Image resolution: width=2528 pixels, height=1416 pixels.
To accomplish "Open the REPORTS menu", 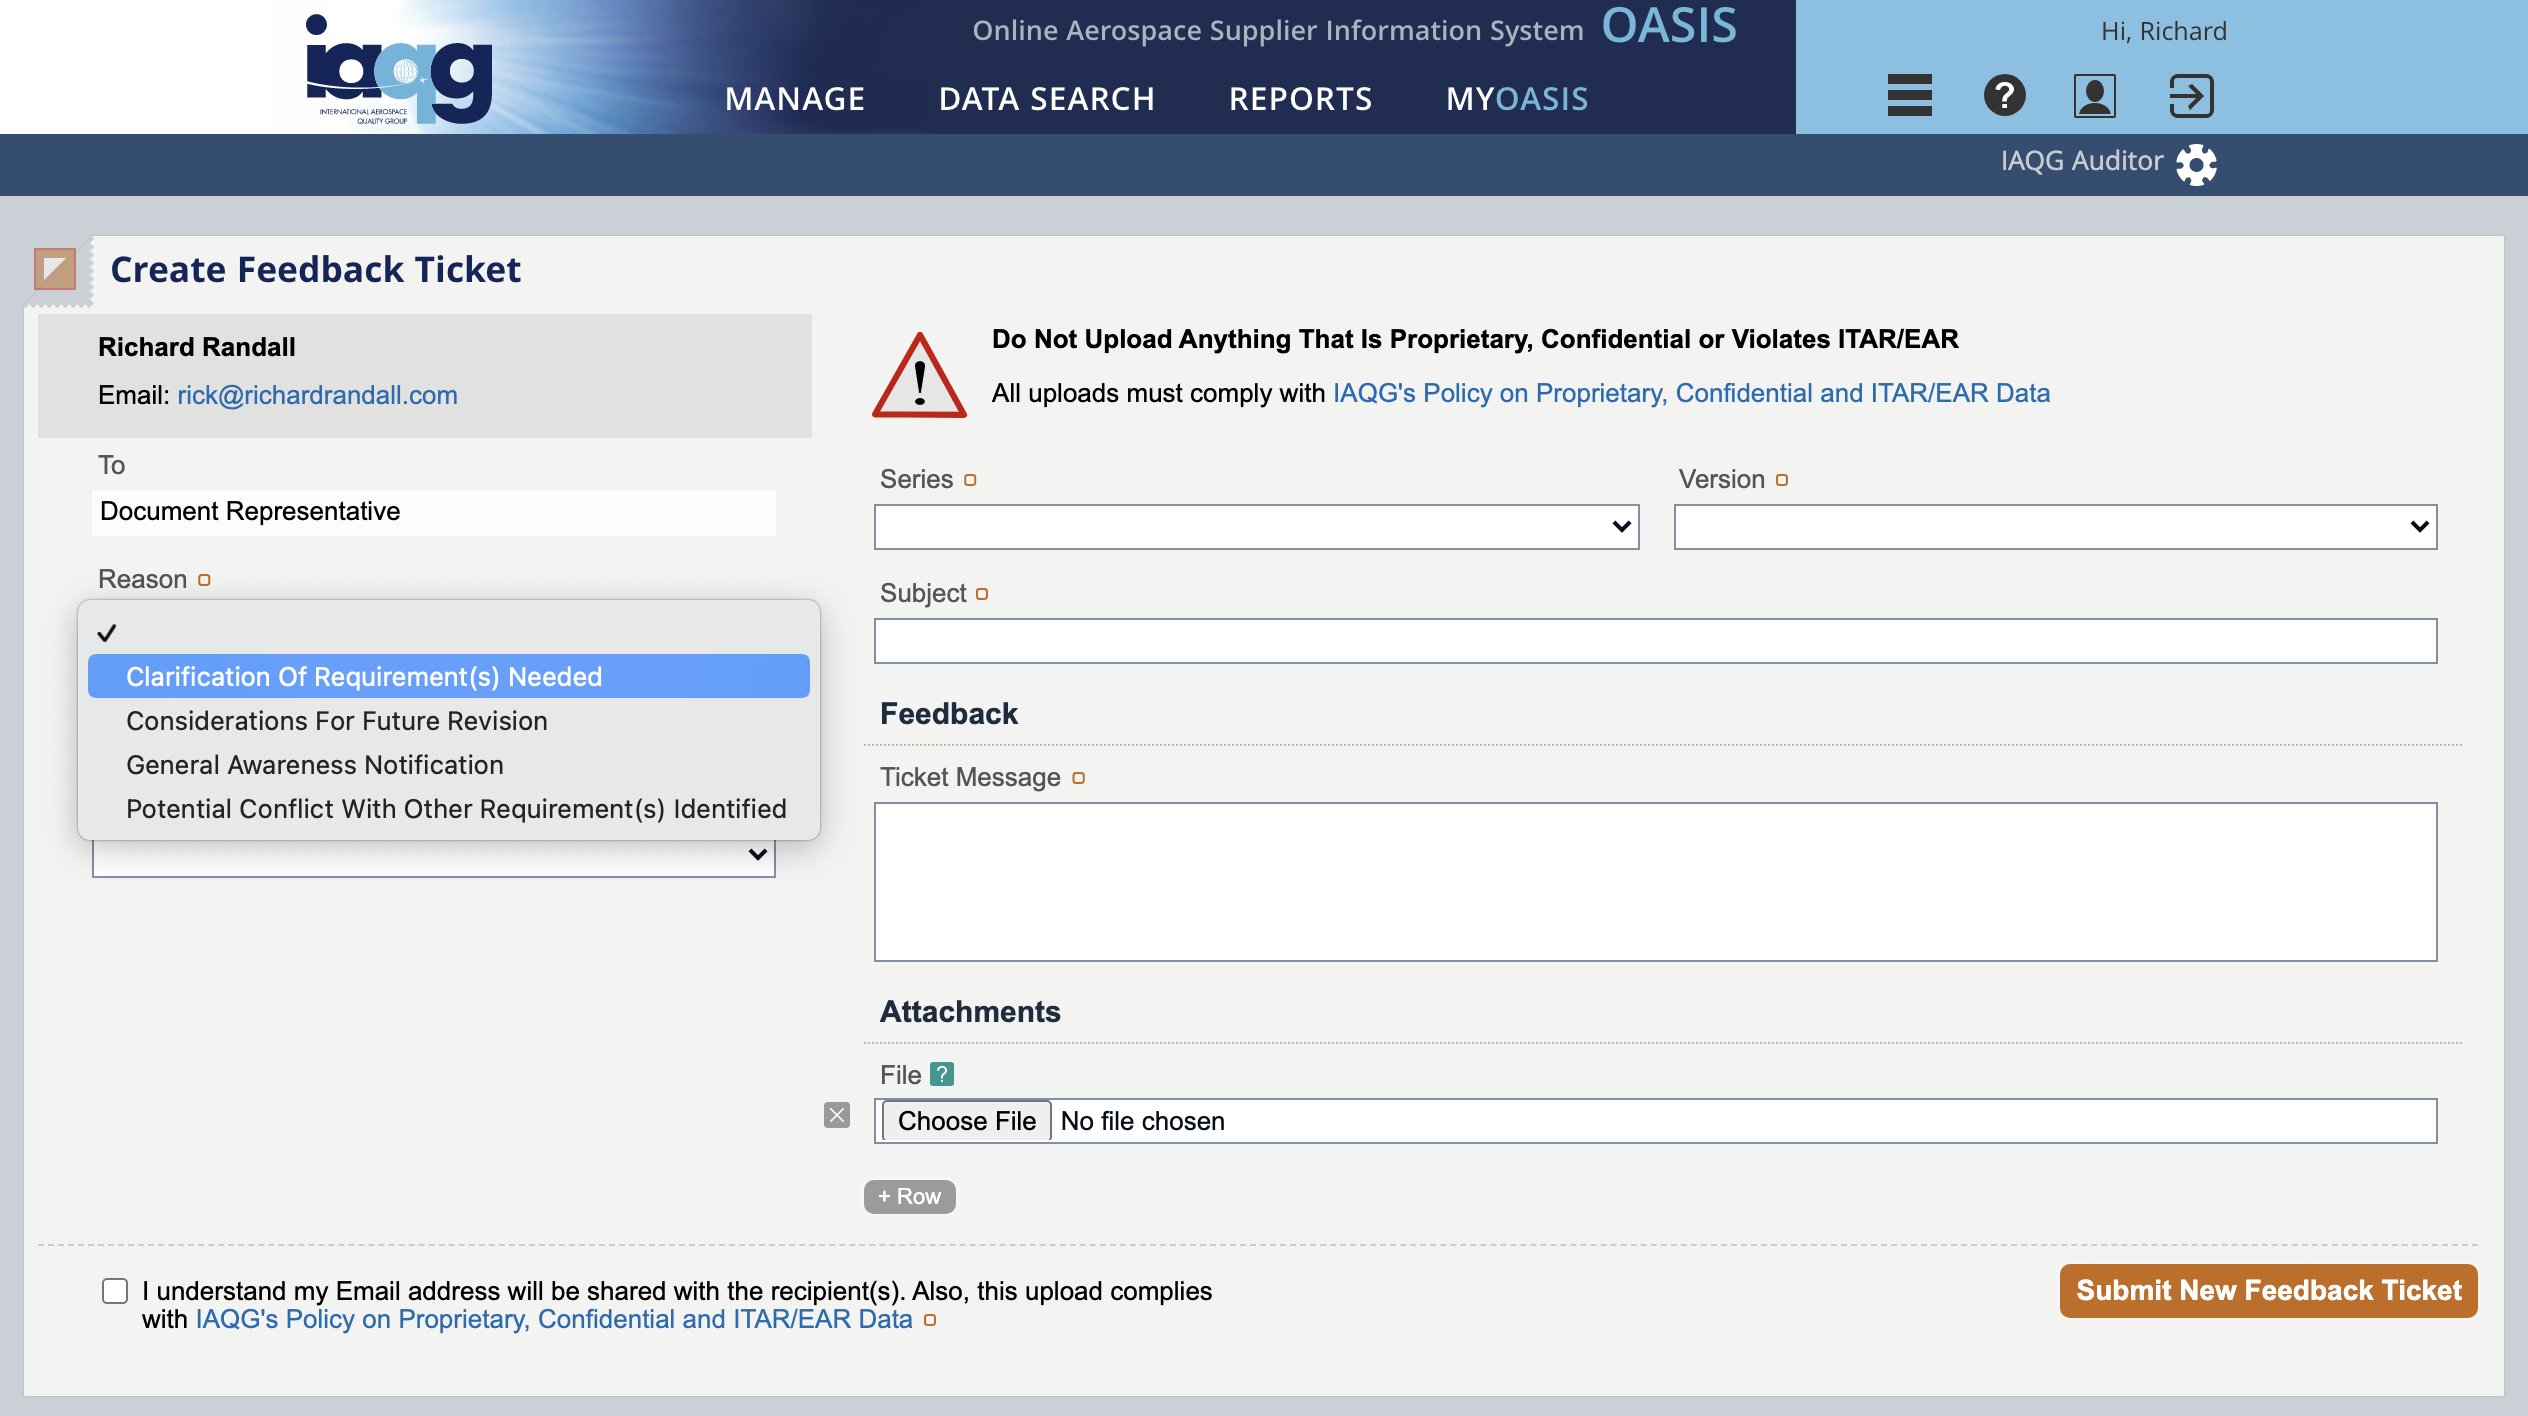I will tap(1300, 98).
